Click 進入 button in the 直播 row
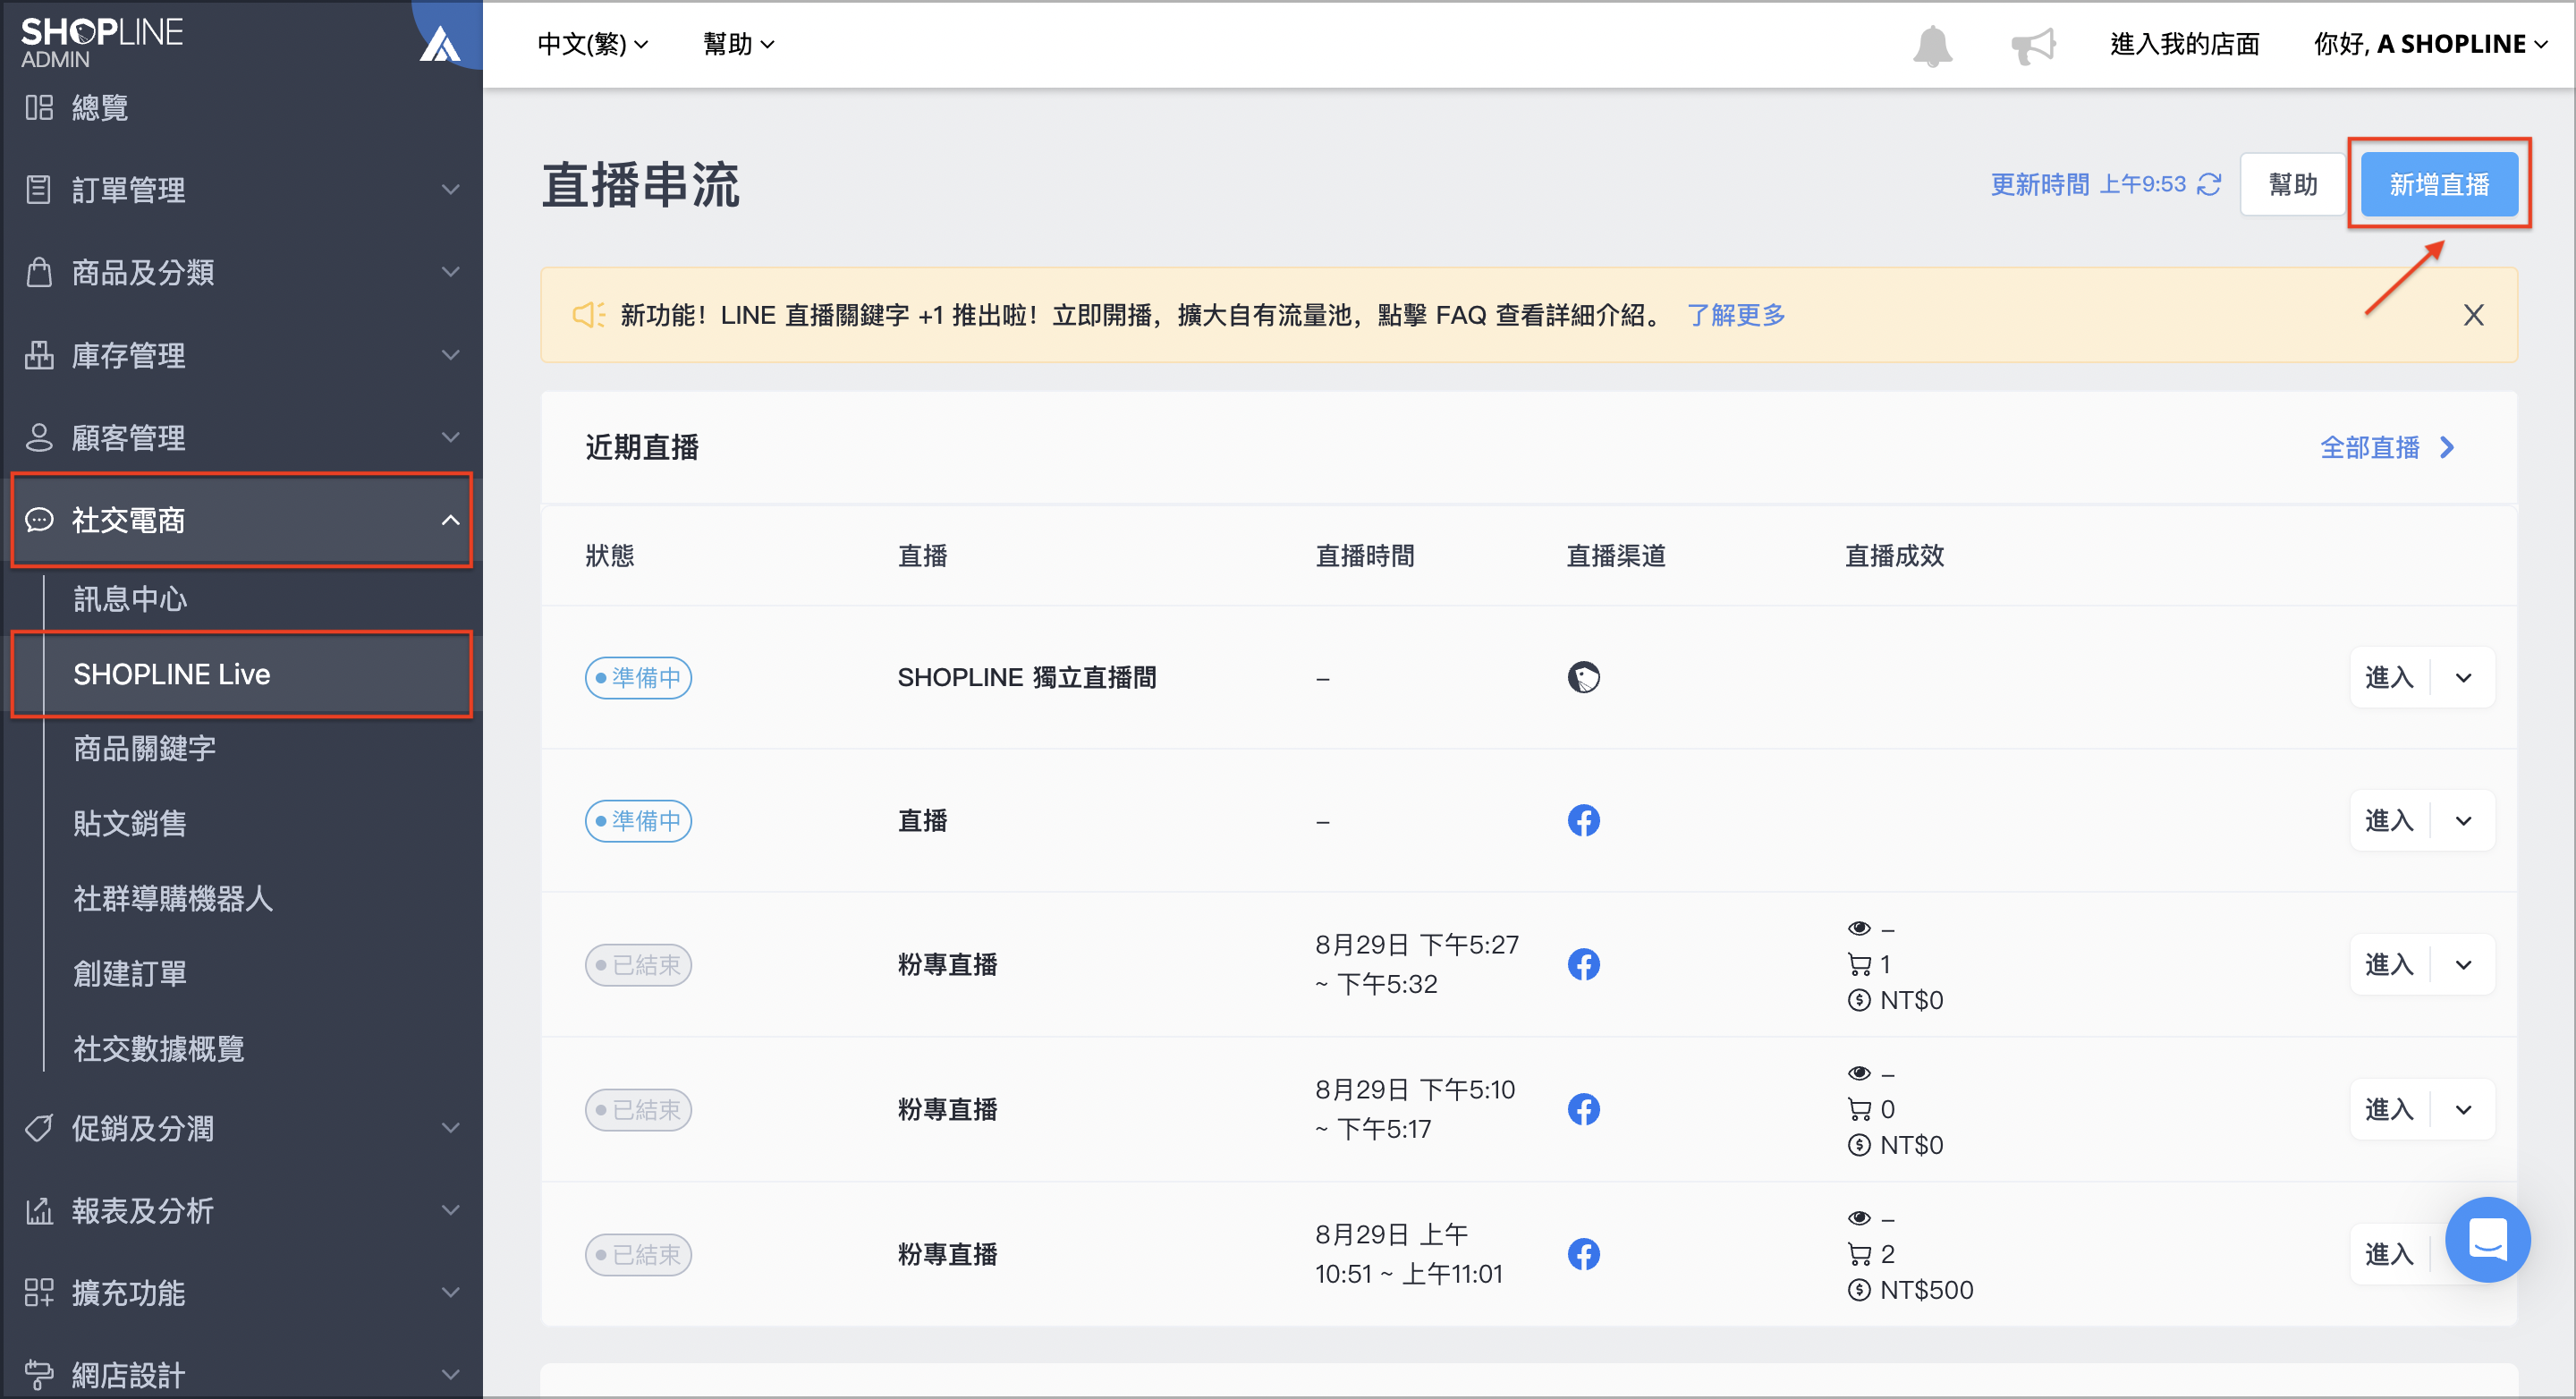Viewport: 2576px width, 1399px height. coord(2389,820)
